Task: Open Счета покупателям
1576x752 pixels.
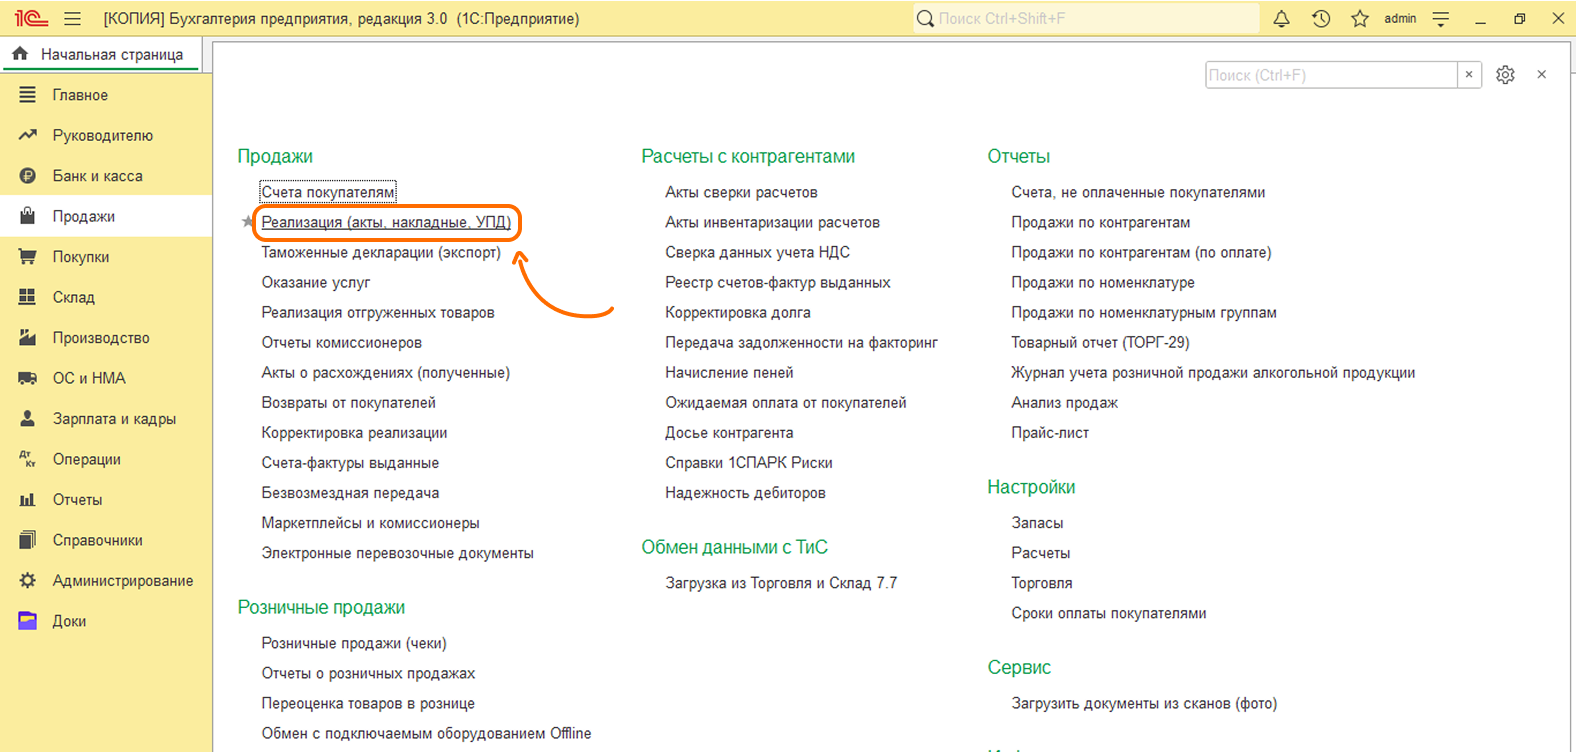Action: click(x=328, y=192)
